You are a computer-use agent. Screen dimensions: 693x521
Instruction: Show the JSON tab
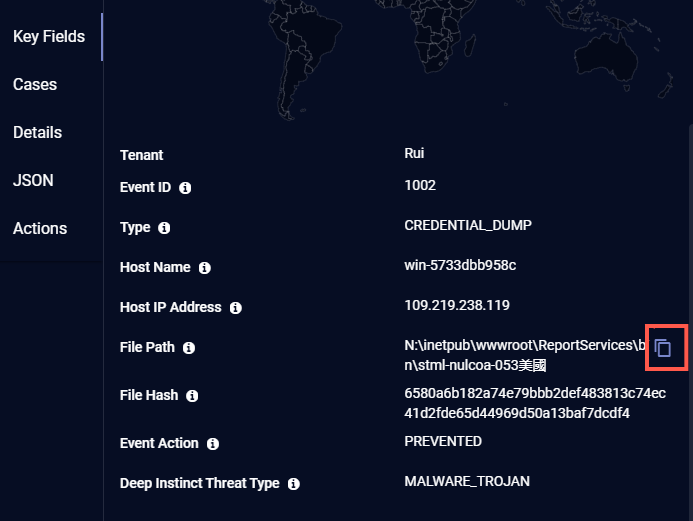tap(33, 181)
